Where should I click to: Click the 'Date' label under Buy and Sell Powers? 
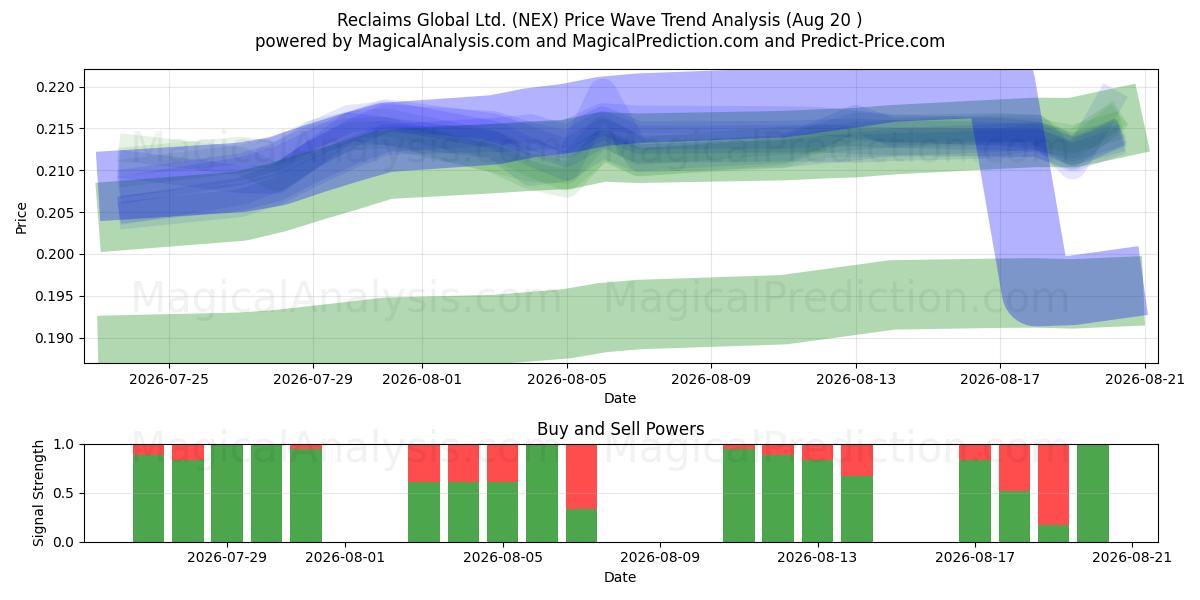click(x=620, y=577)
